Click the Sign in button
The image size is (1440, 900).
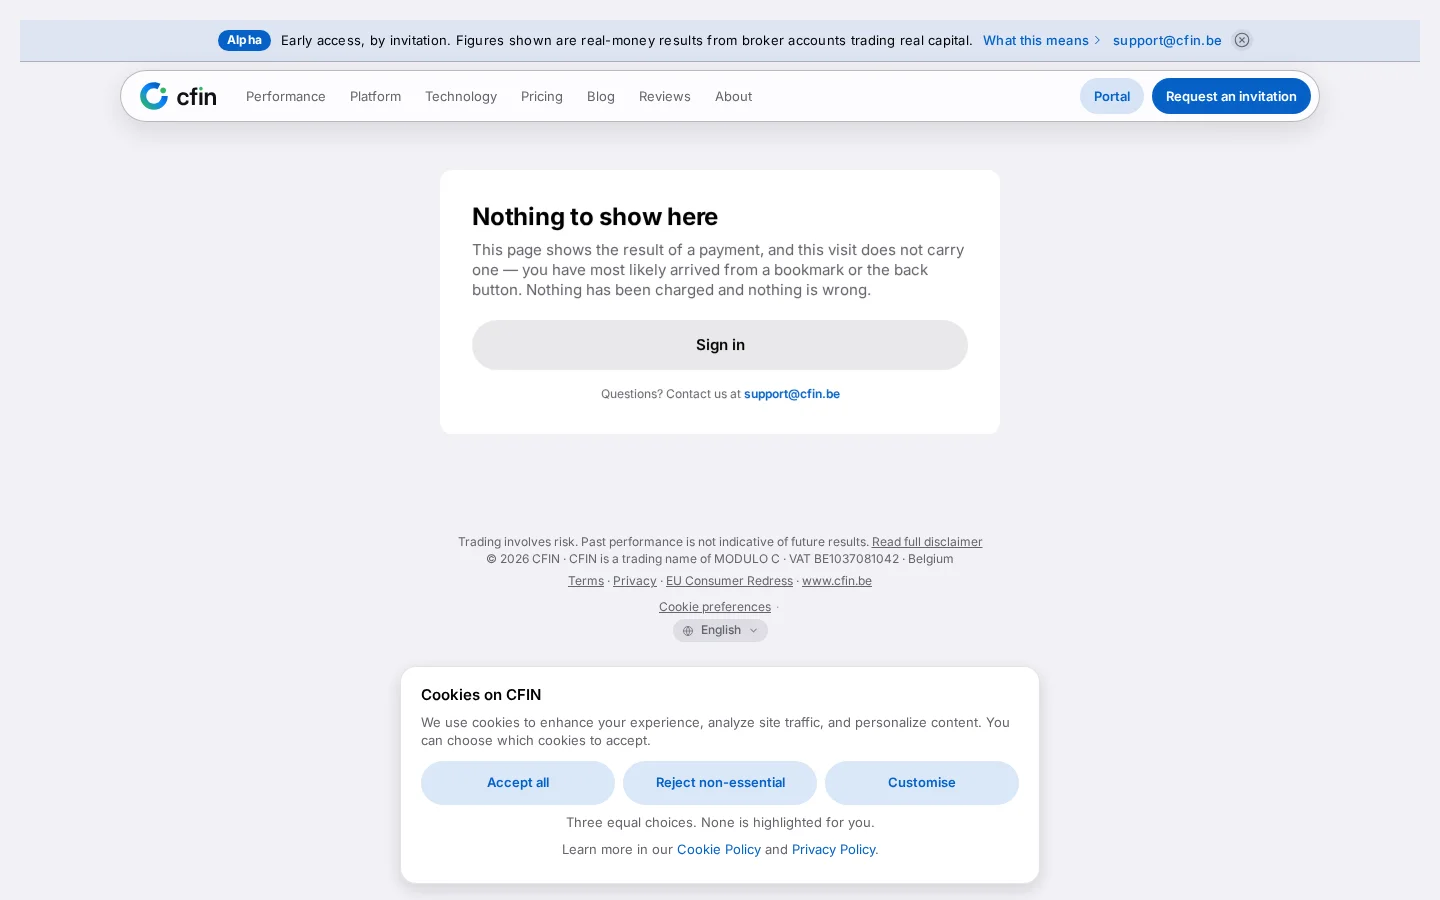click(x=720, y=345)
